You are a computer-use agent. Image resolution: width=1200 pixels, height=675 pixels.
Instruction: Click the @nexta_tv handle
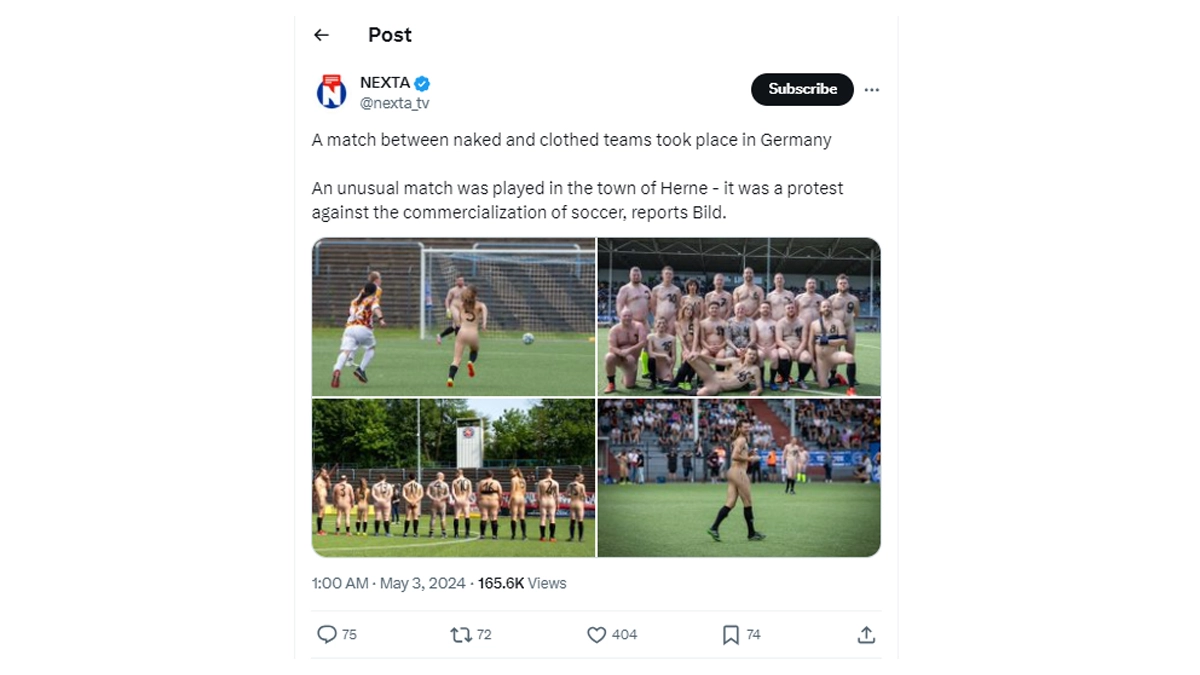394,103
